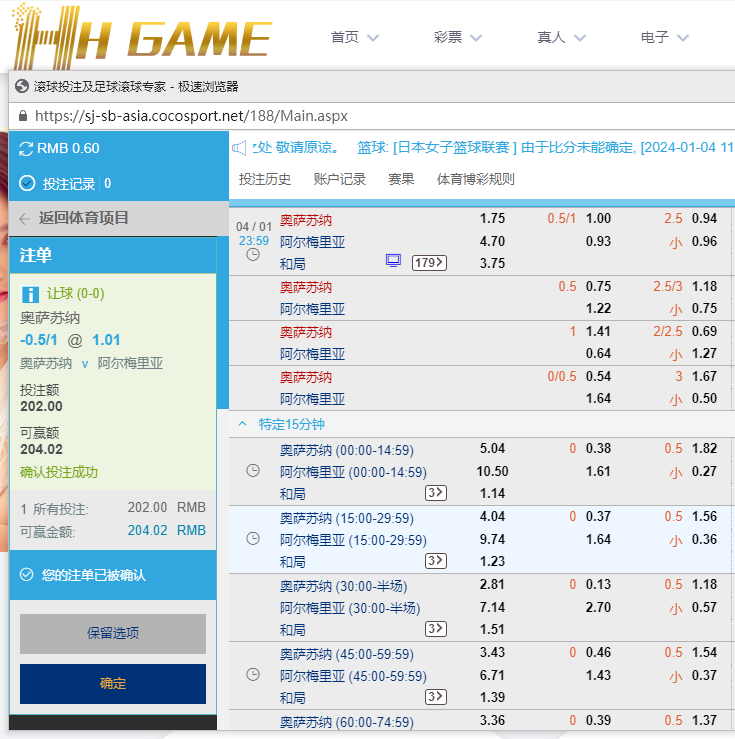The image size is (735, 739).
Task: Expand the 179 more markets button
Action: click(x=429, y=263)
